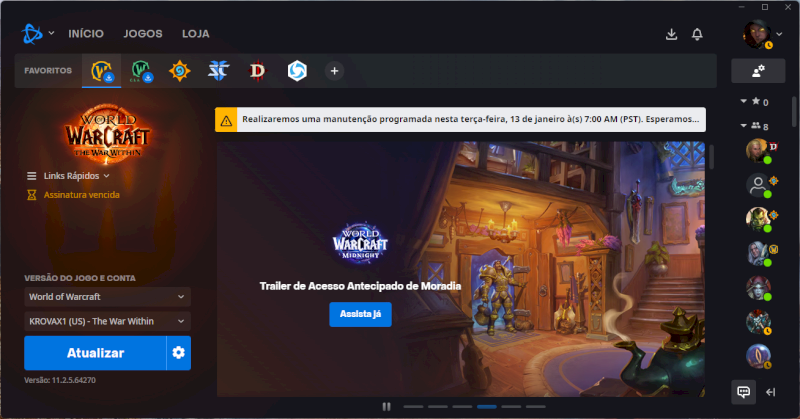The image size is (800, 419).
Task: Click the Links Rápidos hamburger icon
Action: click(32, 176)
